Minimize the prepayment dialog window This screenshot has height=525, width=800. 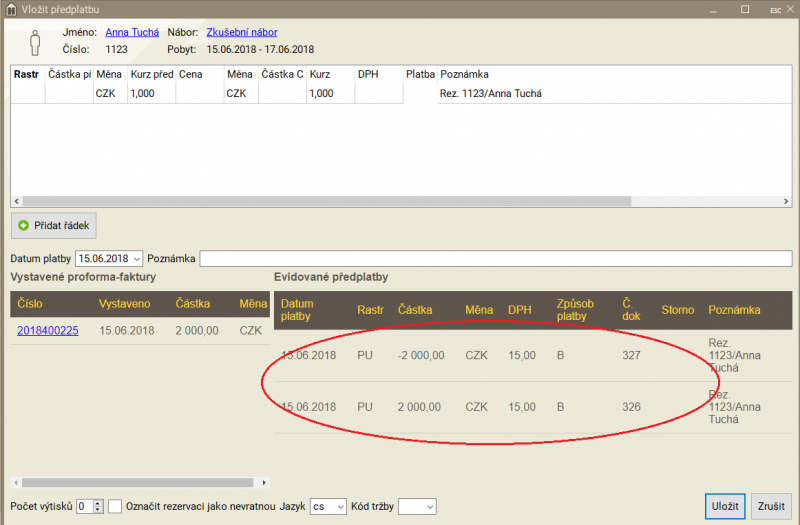[715, 9]
